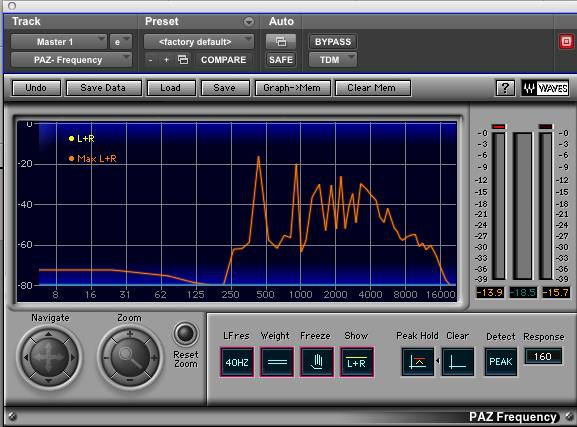Click the Reset Zoom knob button
This screenshot has width=577, height=427.
click(x=185, y=334)
